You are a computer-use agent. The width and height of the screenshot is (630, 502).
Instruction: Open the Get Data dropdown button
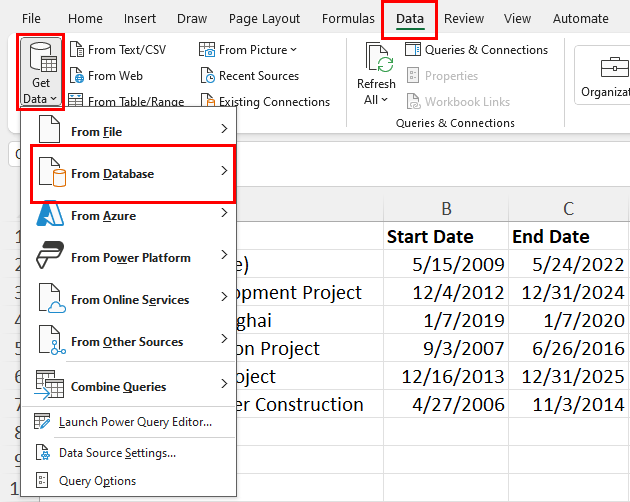pos(41,72)
